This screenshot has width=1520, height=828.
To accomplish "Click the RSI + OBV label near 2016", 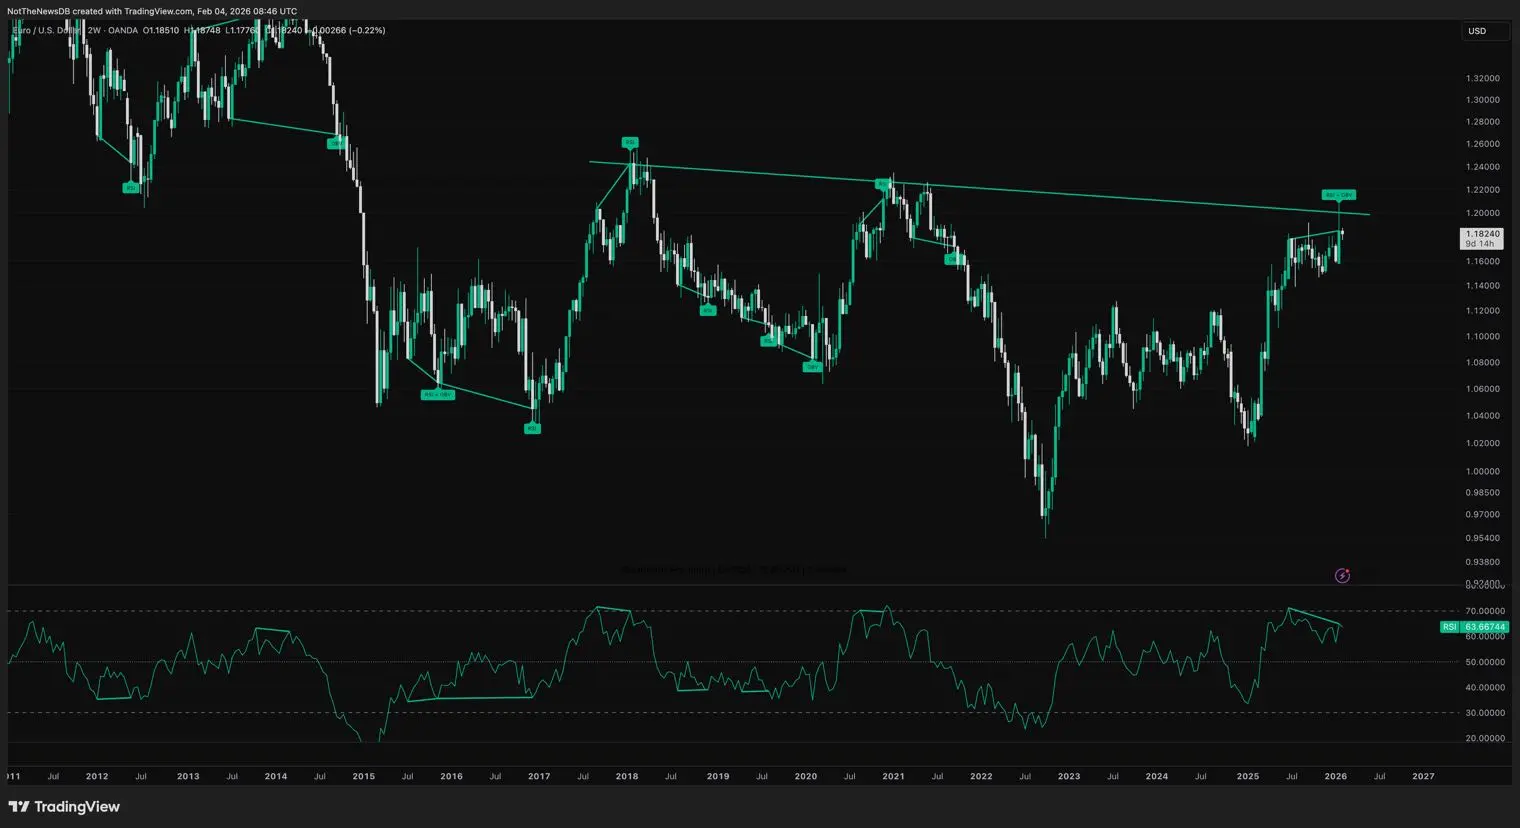I will click(438, 395).
